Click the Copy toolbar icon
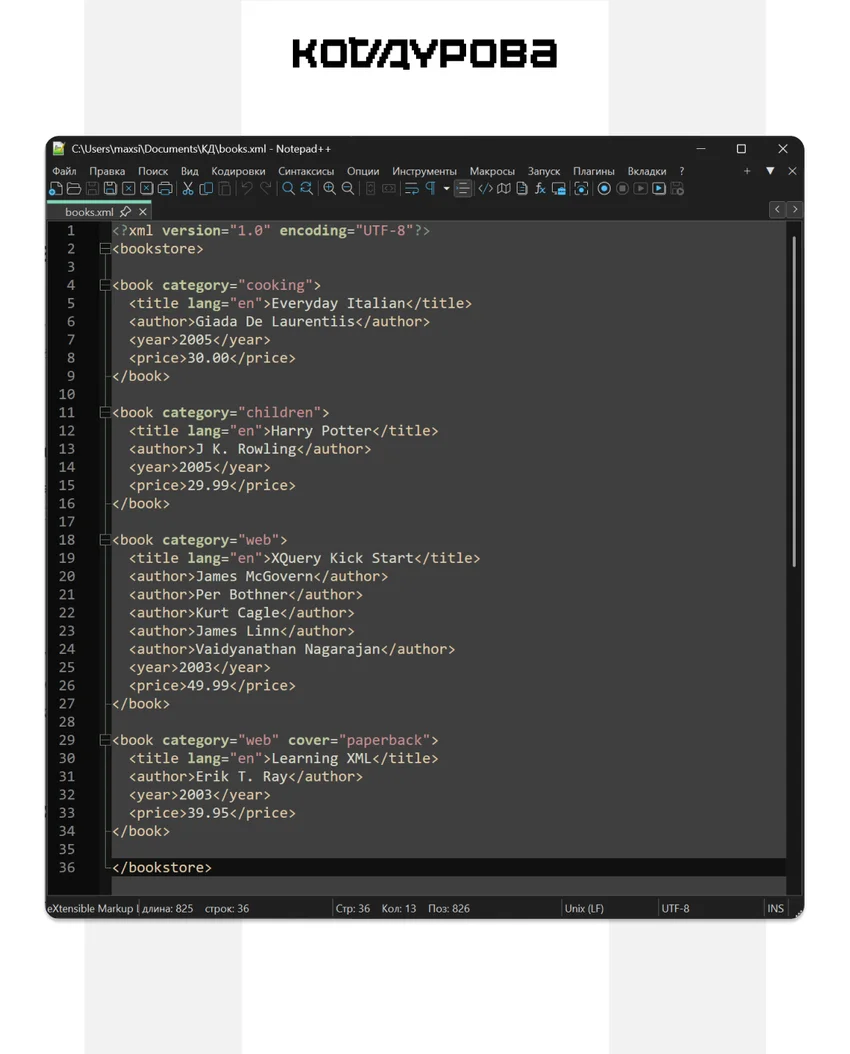This screenshot has height=1054, width=850. (x=206, y=189)
